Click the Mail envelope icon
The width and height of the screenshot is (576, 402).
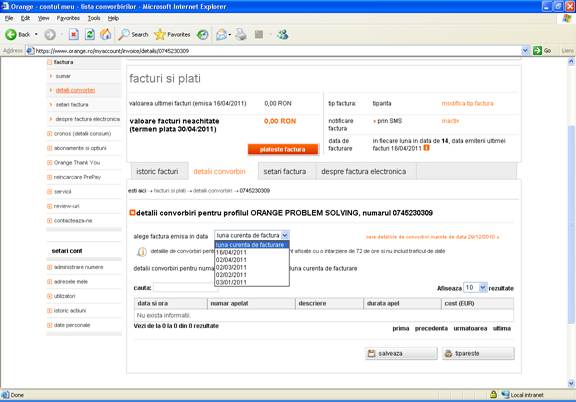coord(221,35)
